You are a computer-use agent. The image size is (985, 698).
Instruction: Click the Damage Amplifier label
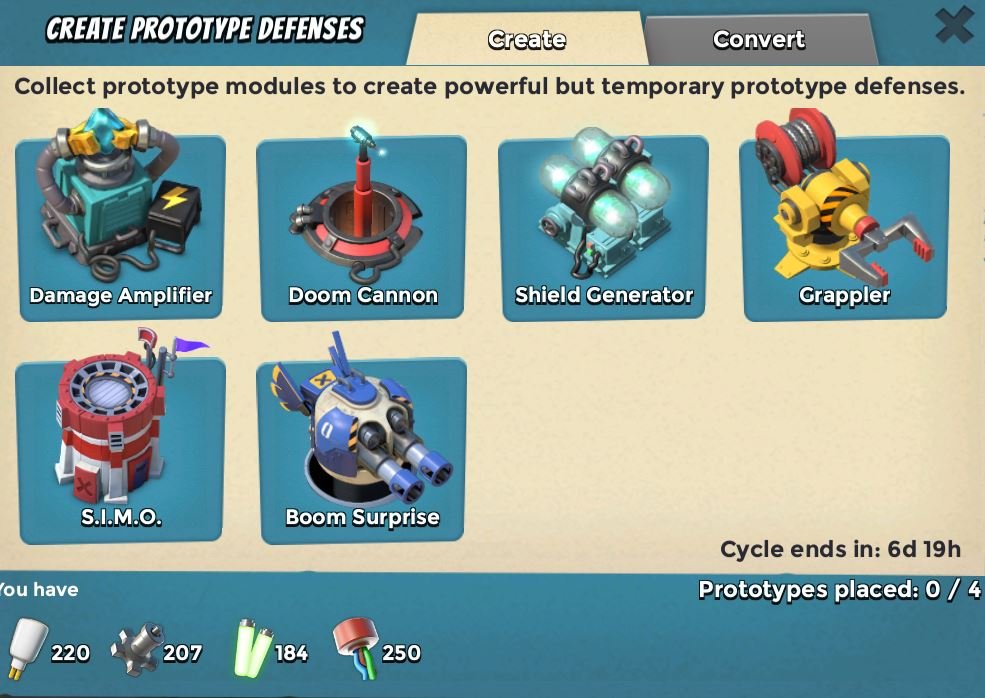point(121,295)
